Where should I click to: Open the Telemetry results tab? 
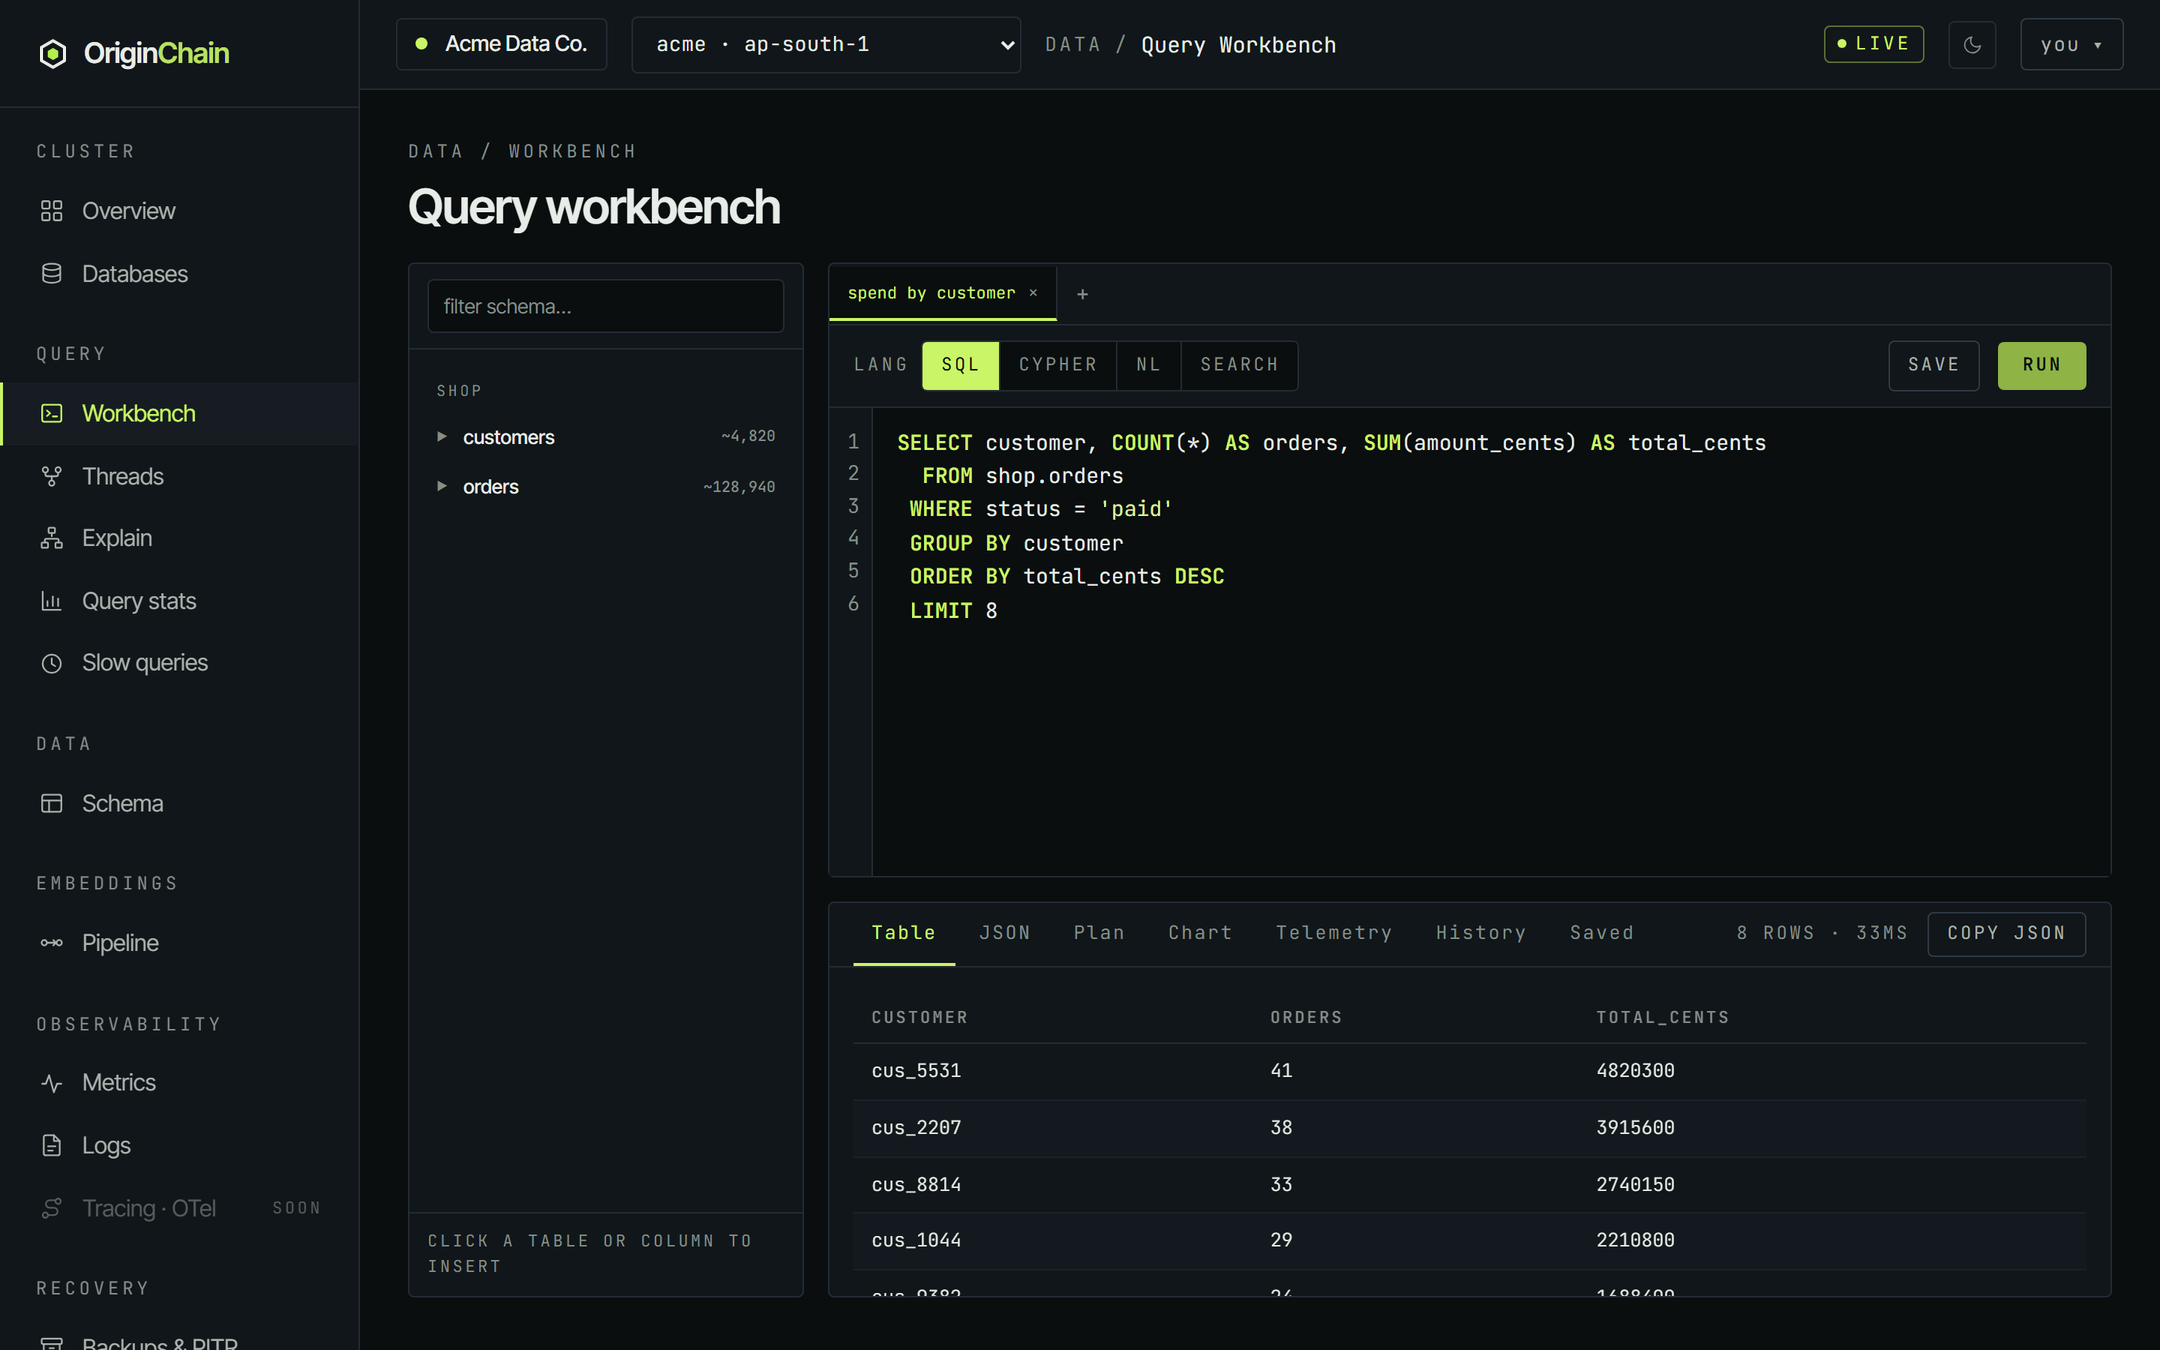click(x=1334, y=933)
